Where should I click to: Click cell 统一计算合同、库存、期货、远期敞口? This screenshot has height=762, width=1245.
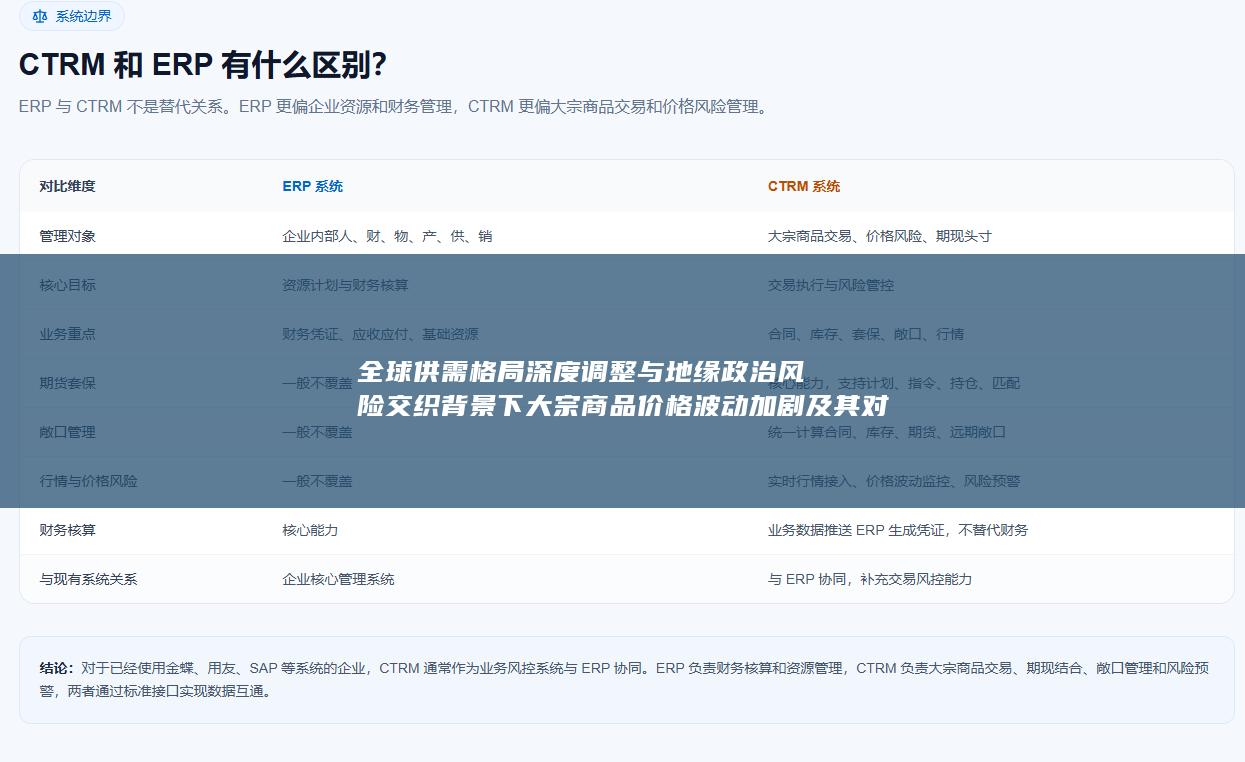(x=887, y=432)
